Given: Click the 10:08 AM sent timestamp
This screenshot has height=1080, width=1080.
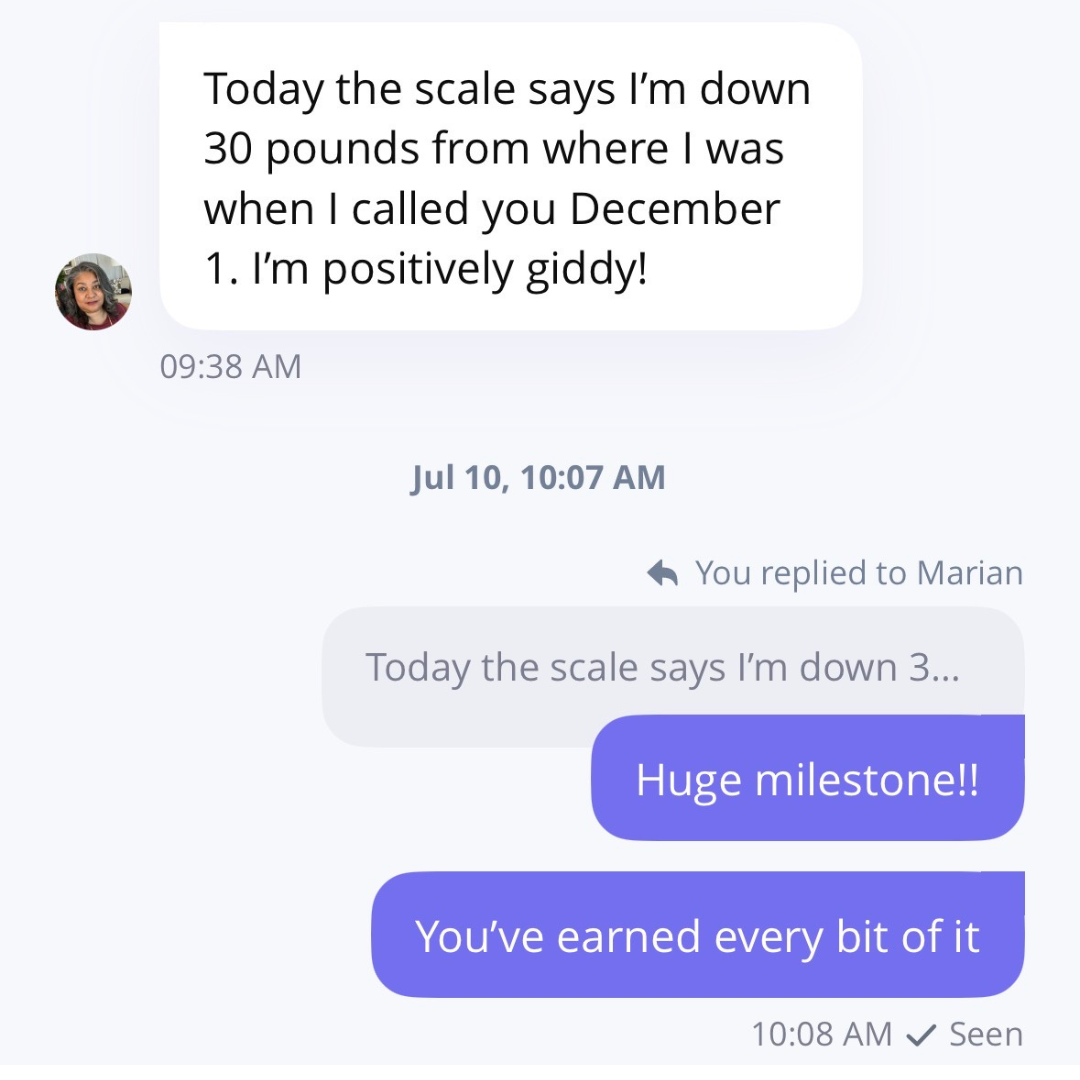Looking at the screenshot, I should [821, 1035].
